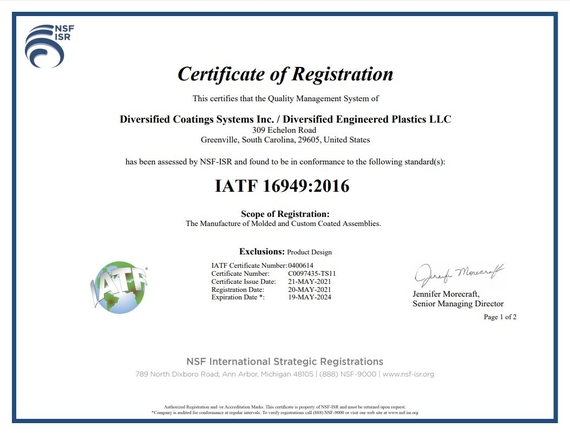Select the 'IATF Certificate Number:' label
The width and height of the screenshot is (570, 436).
(x=249, y=265)
